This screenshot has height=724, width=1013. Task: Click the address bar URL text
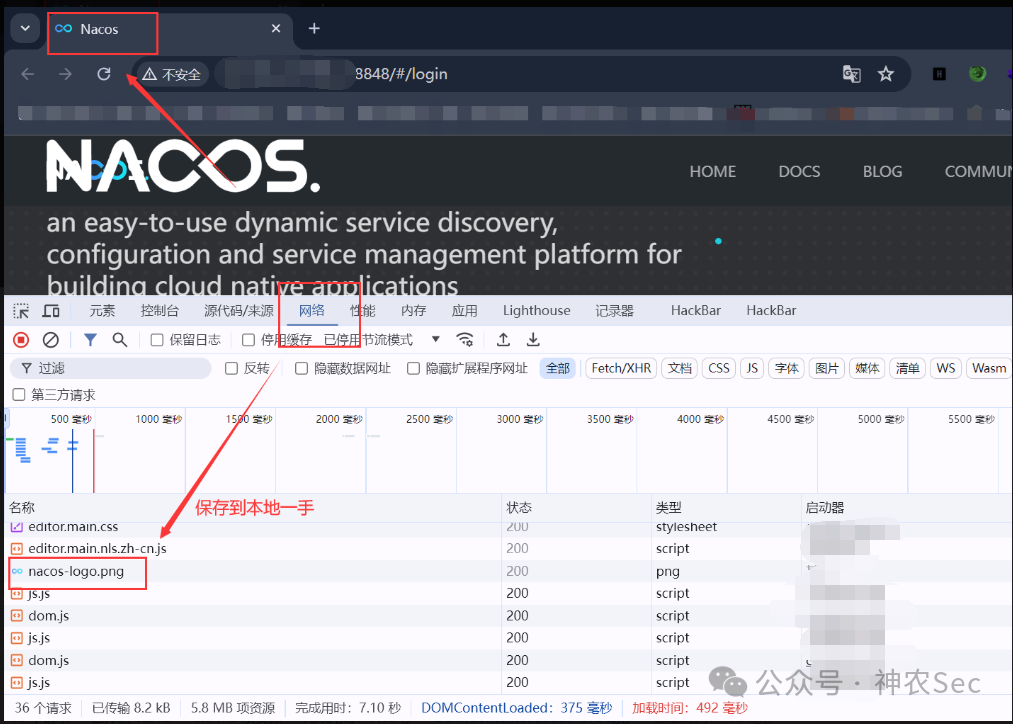tap(401, 74)
